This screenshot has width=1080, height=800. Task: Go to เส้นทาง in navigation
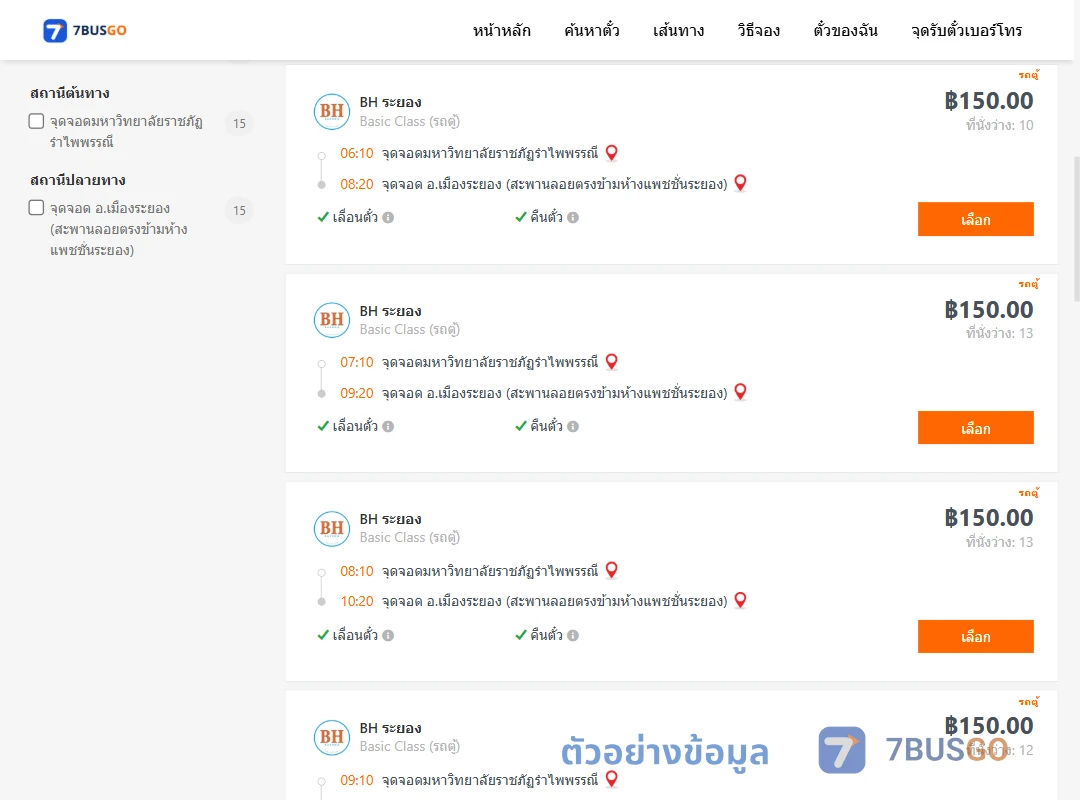[x=678, y=30]
